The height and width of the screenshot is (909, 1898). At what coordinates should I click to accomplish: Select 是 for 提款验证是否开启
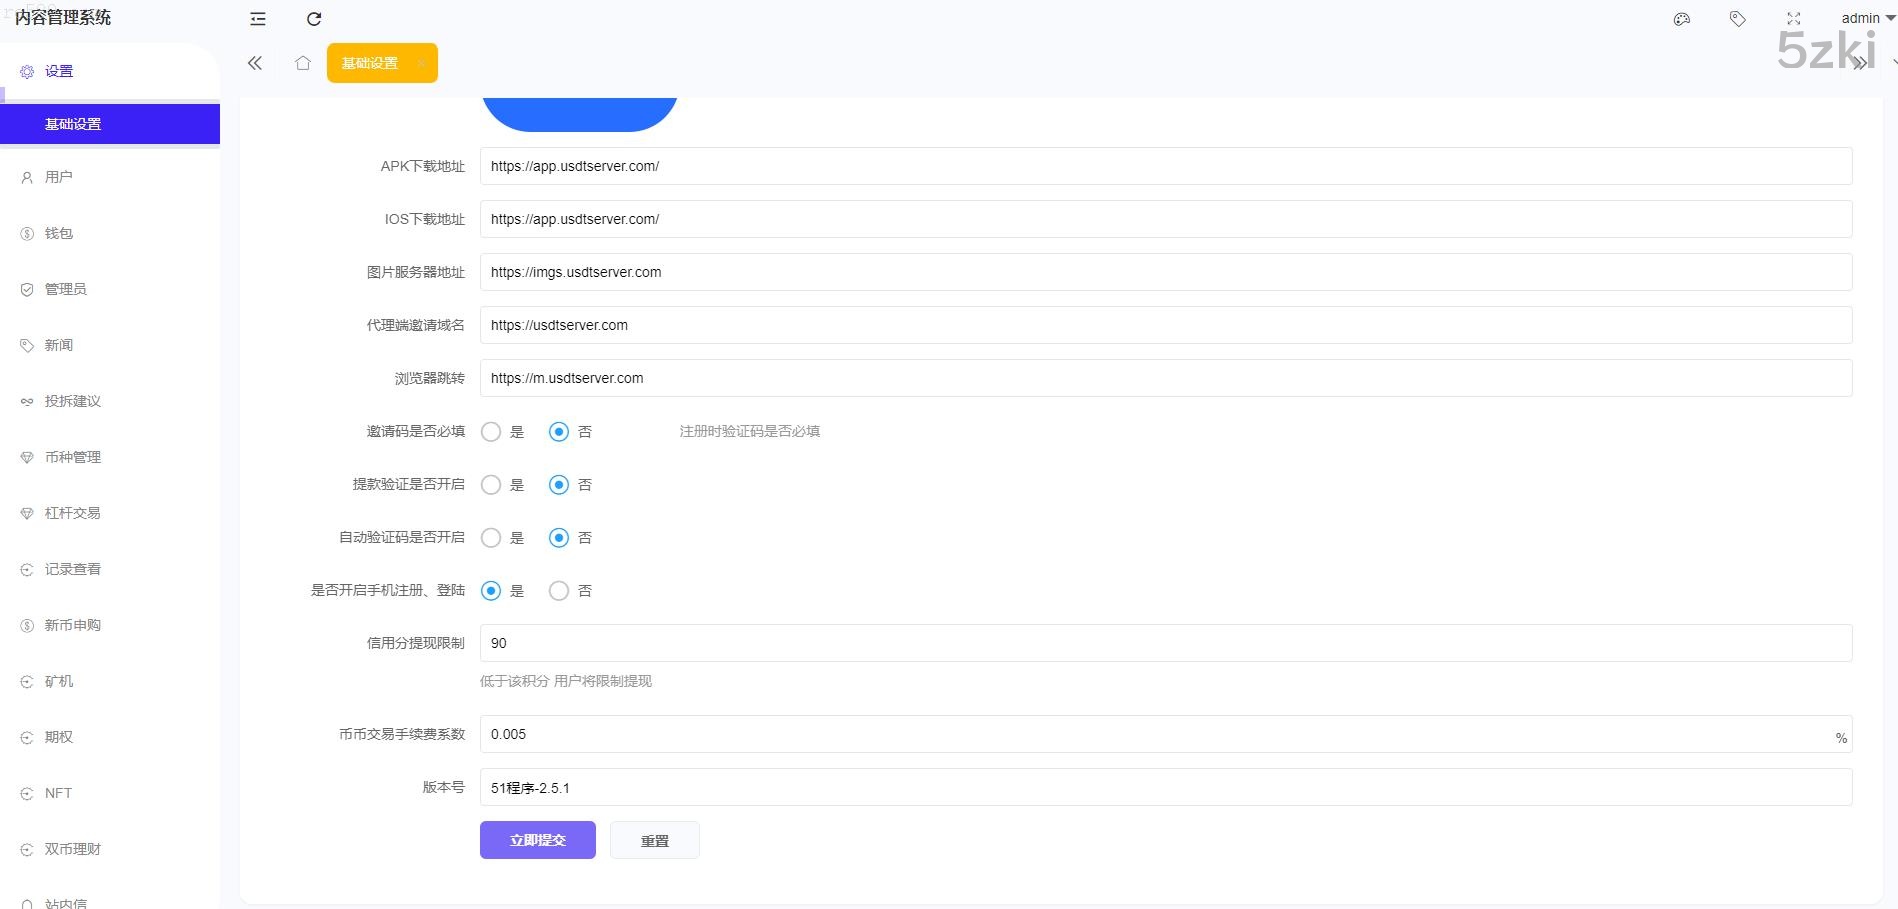pos(491,485)
